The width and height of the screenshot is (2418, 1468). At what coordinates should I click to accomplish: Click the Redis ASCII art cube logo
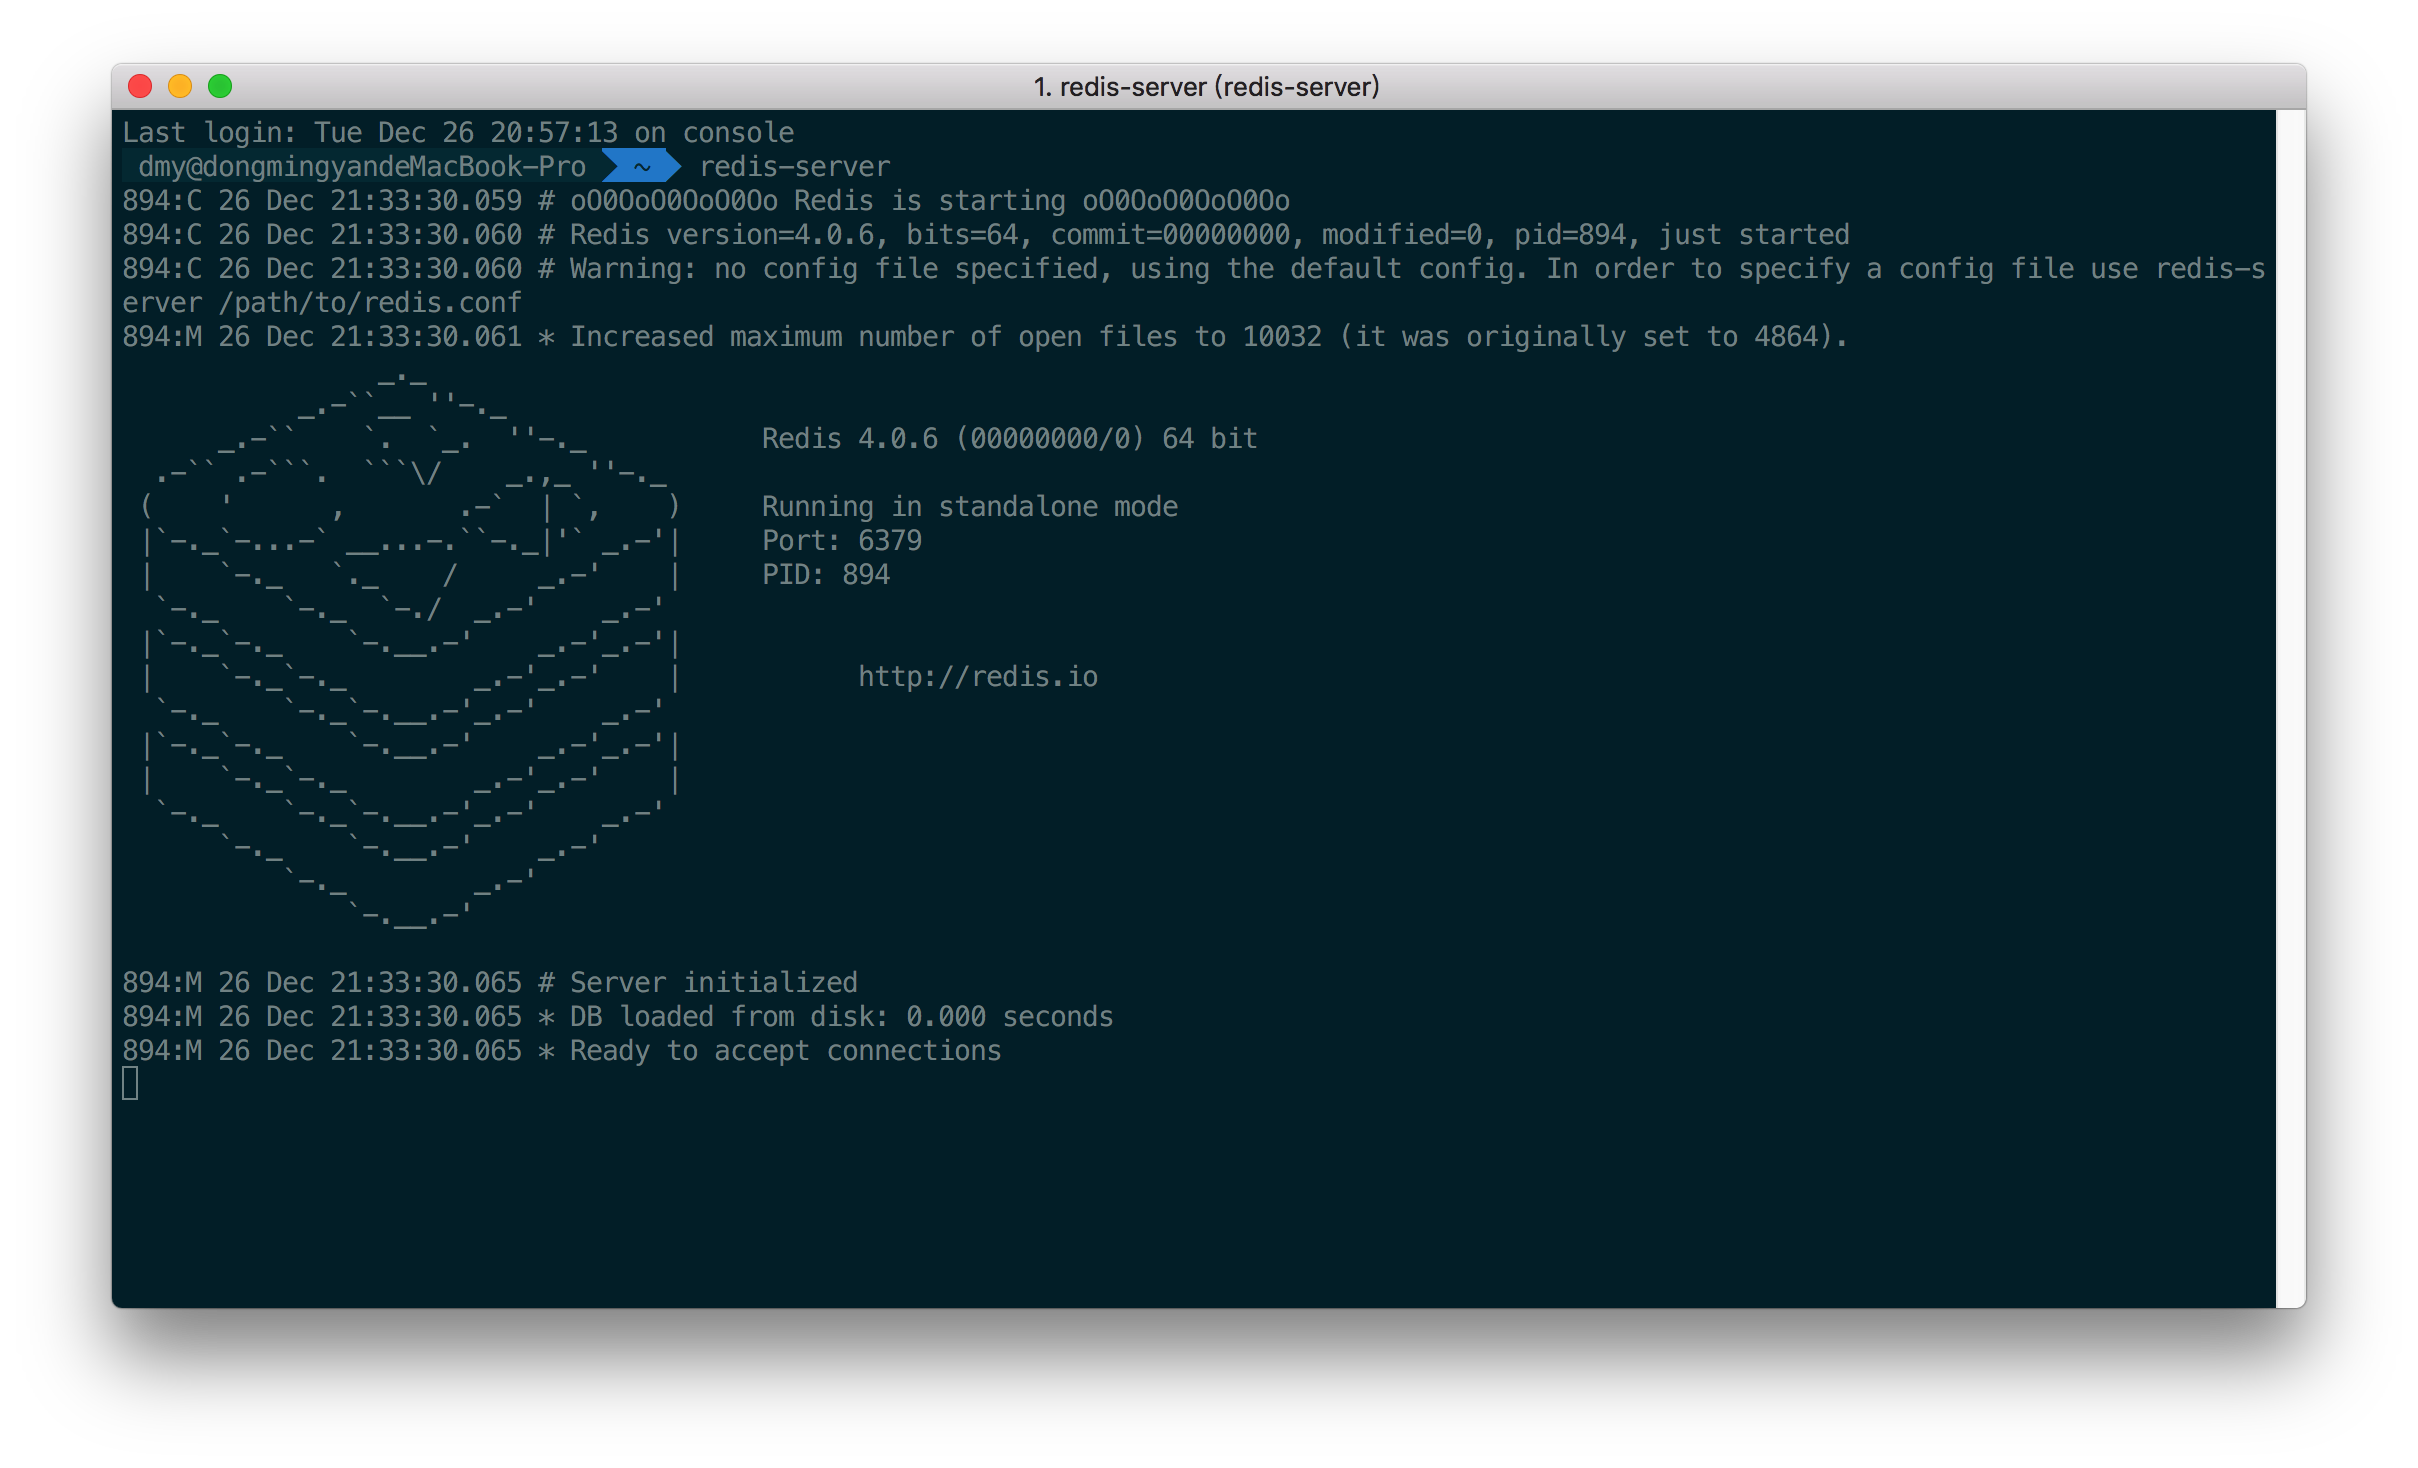(x=410, y=650)
